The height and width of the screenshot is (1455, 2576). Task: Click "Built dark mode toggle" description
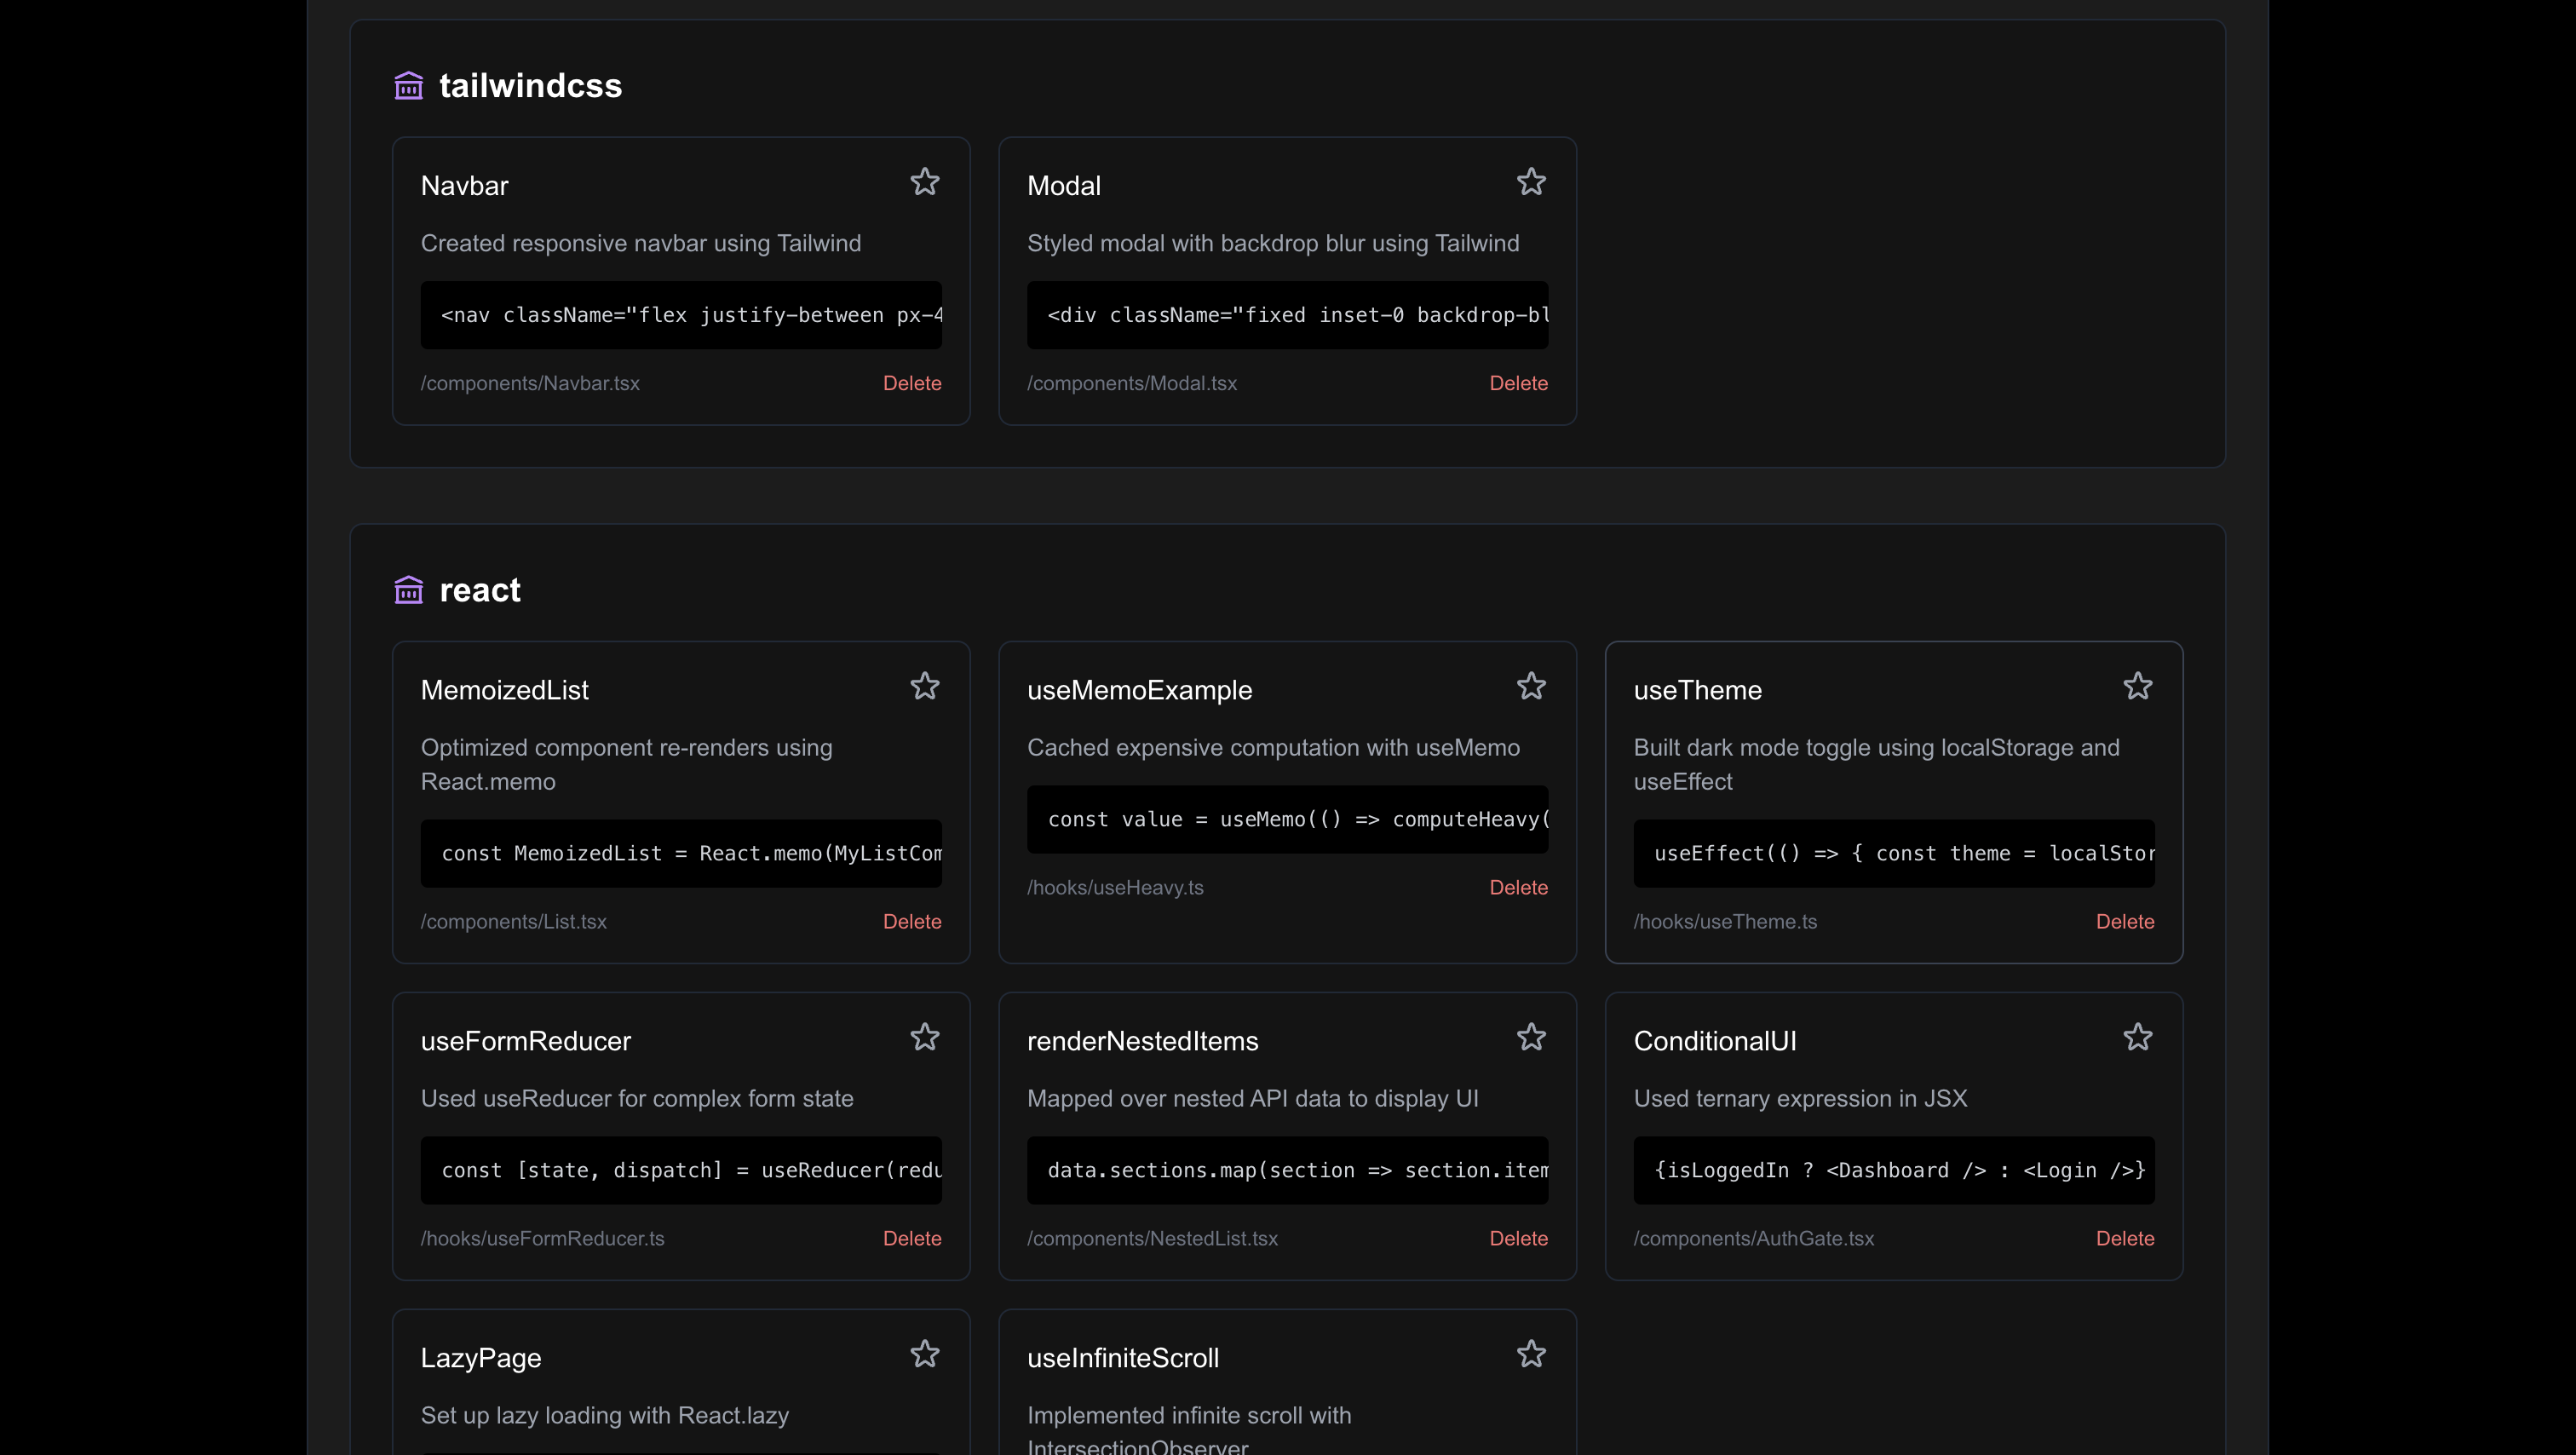(1876, 764)
